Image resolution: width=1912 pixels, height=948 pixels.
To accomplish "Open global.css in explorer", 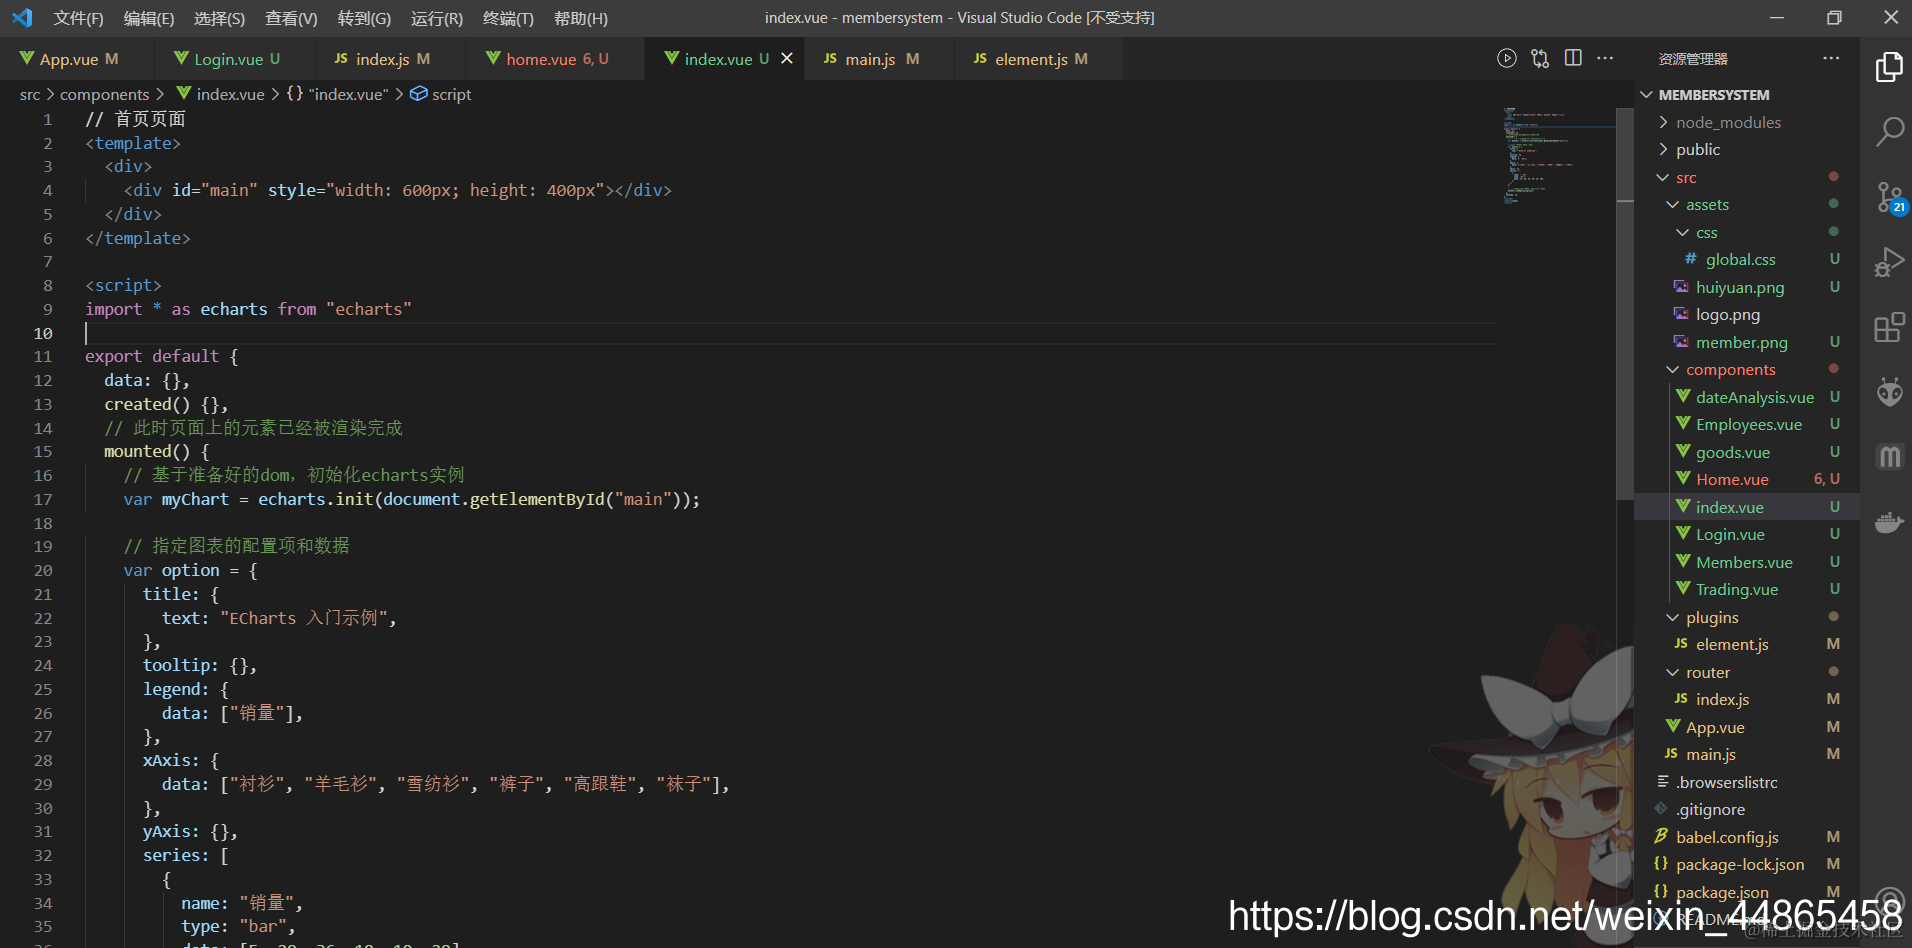I will pos(1746,259).
